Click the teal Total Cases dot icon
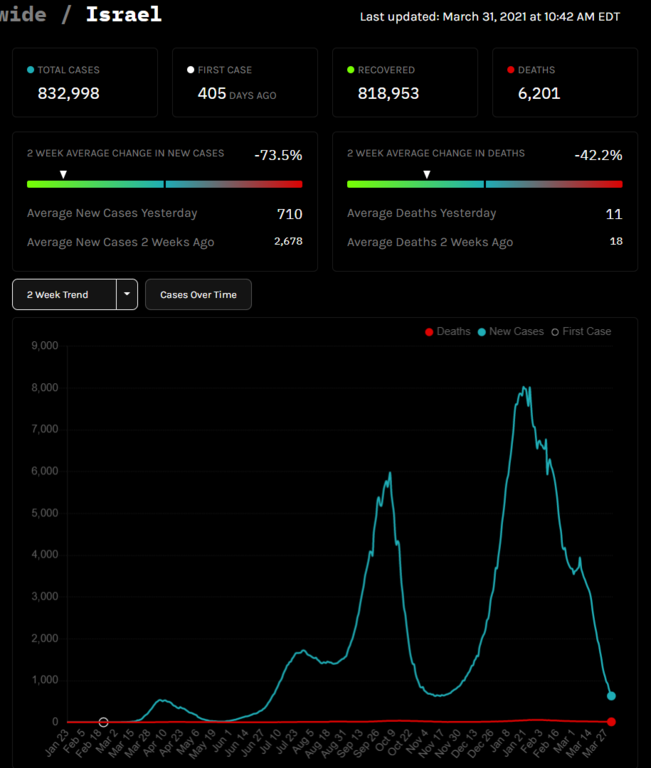 pyautogui.click(x=31, y=70)
